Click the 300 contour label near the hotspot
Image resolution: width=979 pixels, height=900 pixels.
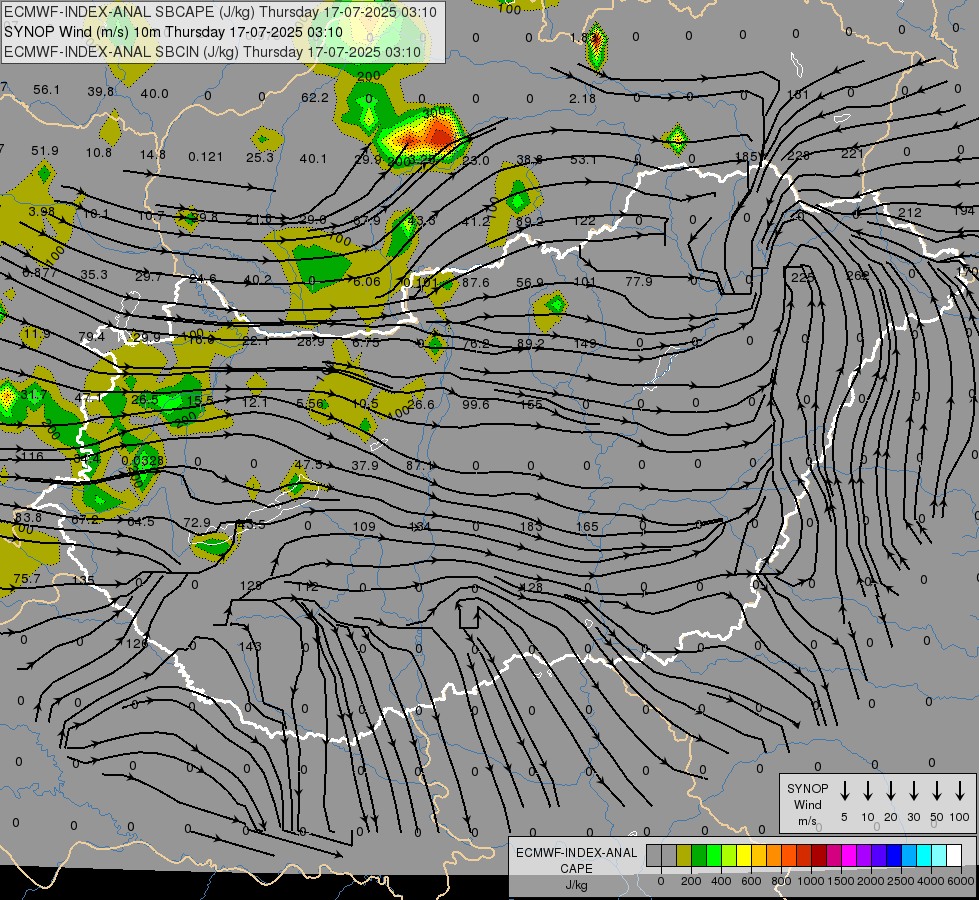[435, 112]
